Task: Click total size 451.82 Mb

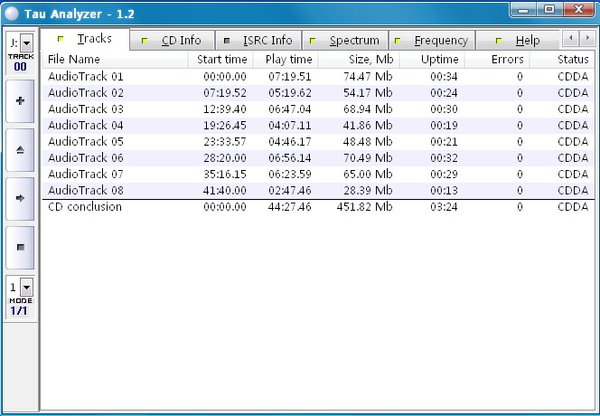Action: pos(365,207)
